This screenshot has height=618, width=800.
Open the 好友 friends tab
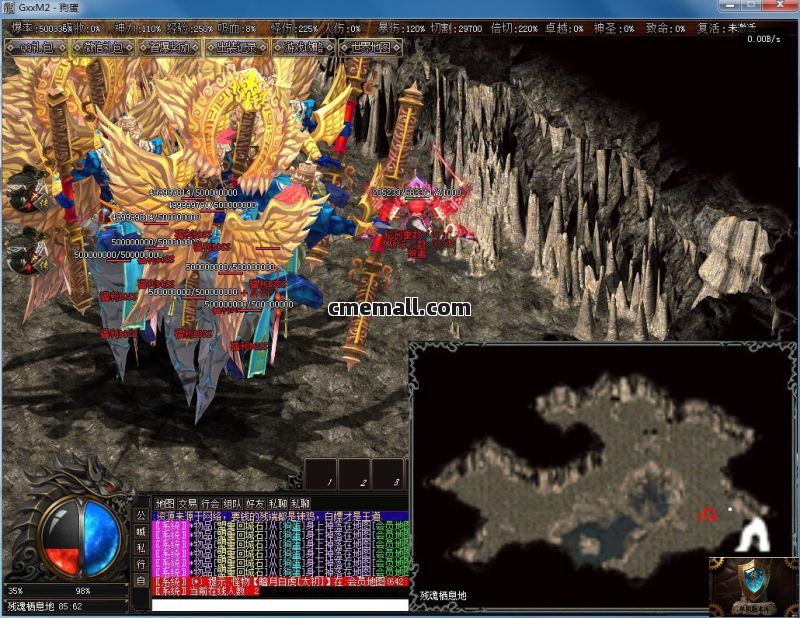[256, 503]
